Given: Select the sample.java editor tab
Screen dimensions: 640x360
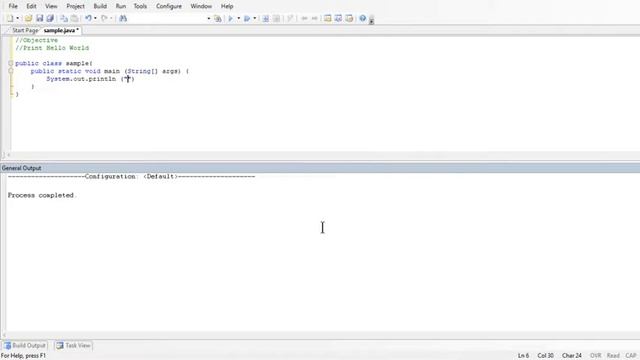Looking at the screenshot, I should point(61,31).
